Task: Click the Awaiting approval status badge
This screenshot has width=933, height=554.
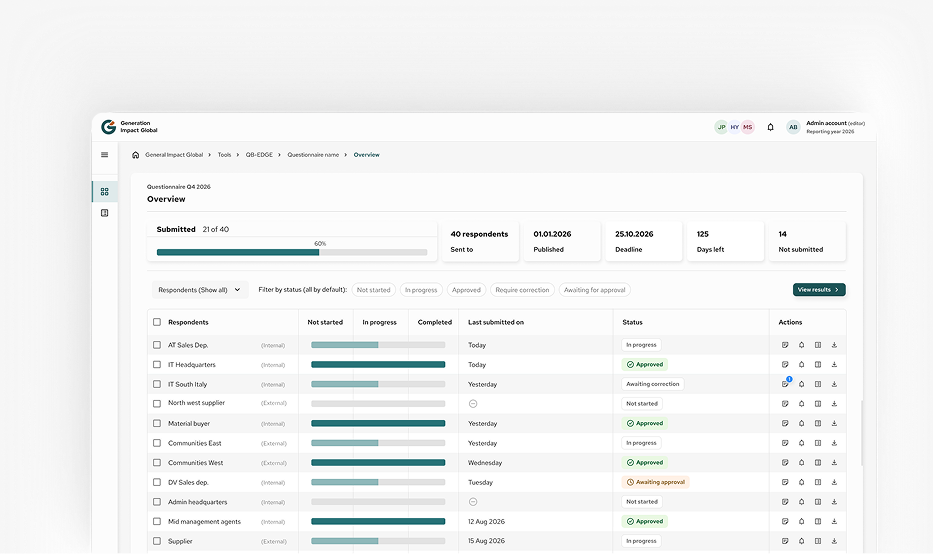Action: [x=656, y=483]
